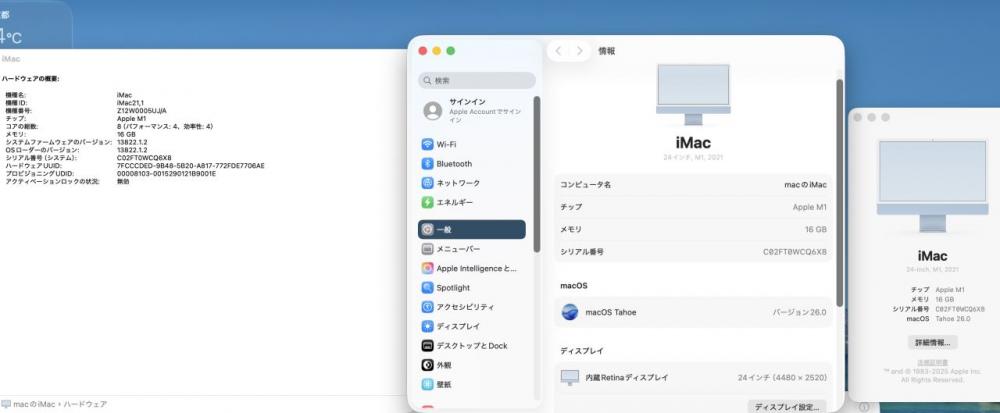Click the iMac image in 情報 pane
This screenshot has width=1000, height=413.
pyautogui.click(x=693, y=94)
